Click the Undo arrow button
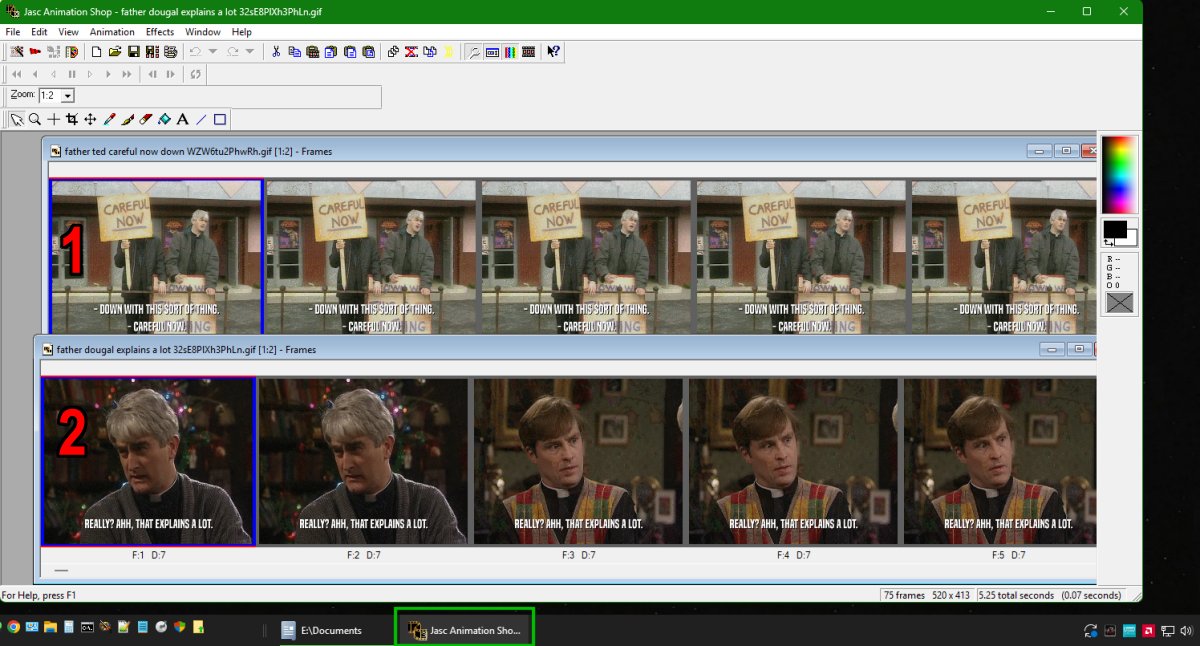 pyautogui.click(x=195, y=51)
